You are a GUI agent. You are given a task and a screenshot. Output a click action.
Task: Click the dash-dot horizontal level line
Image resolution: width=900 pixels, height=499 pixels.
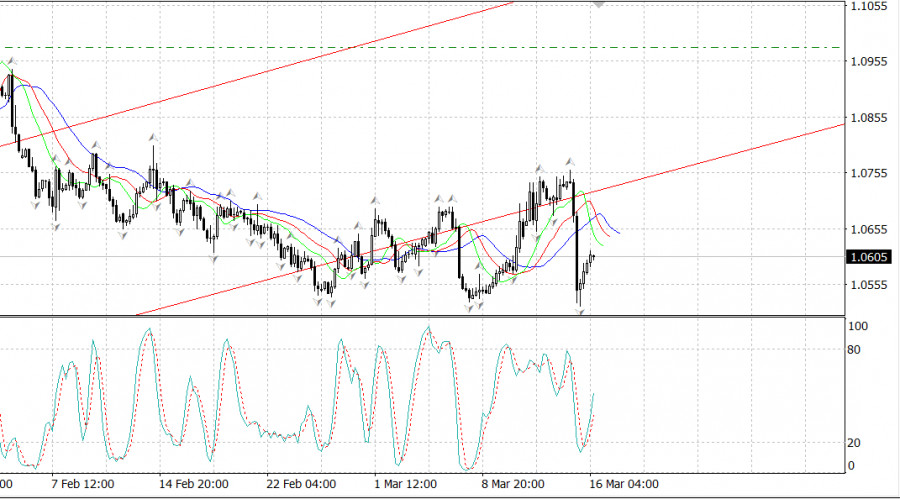[x=400, y=47]
